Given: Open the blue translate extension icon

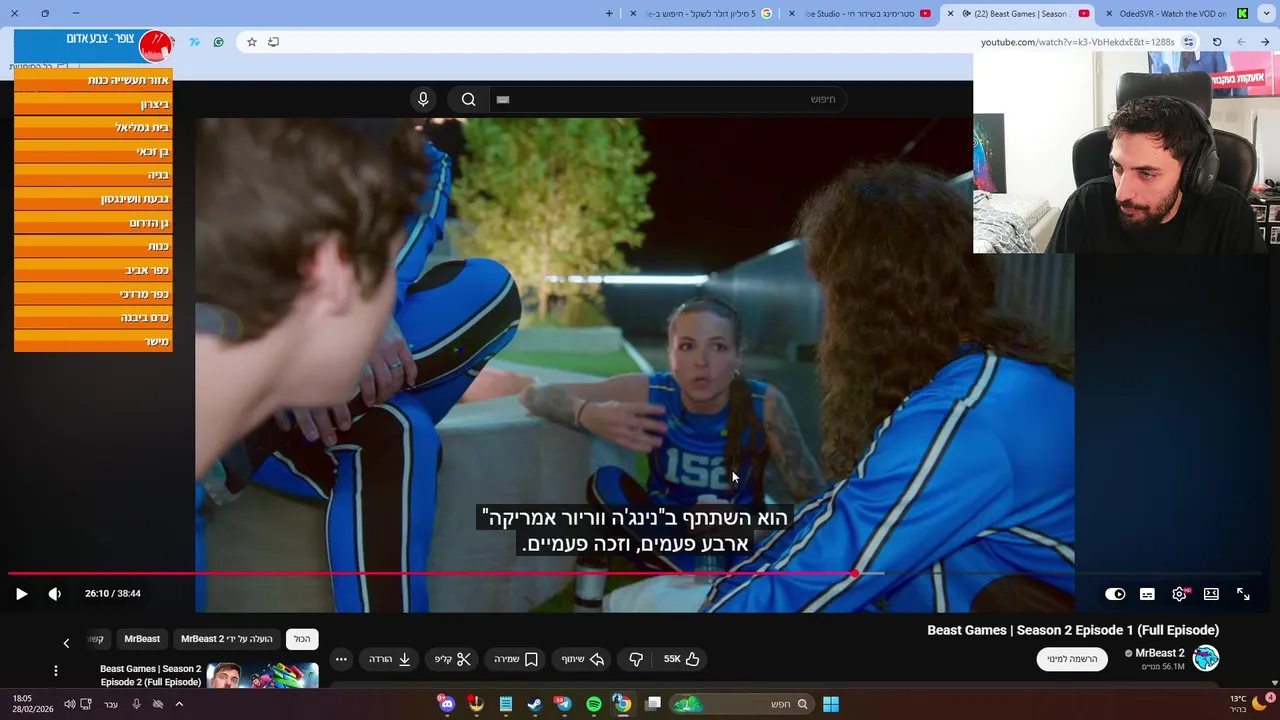Looking at the screenshot, I should [195, 42].
